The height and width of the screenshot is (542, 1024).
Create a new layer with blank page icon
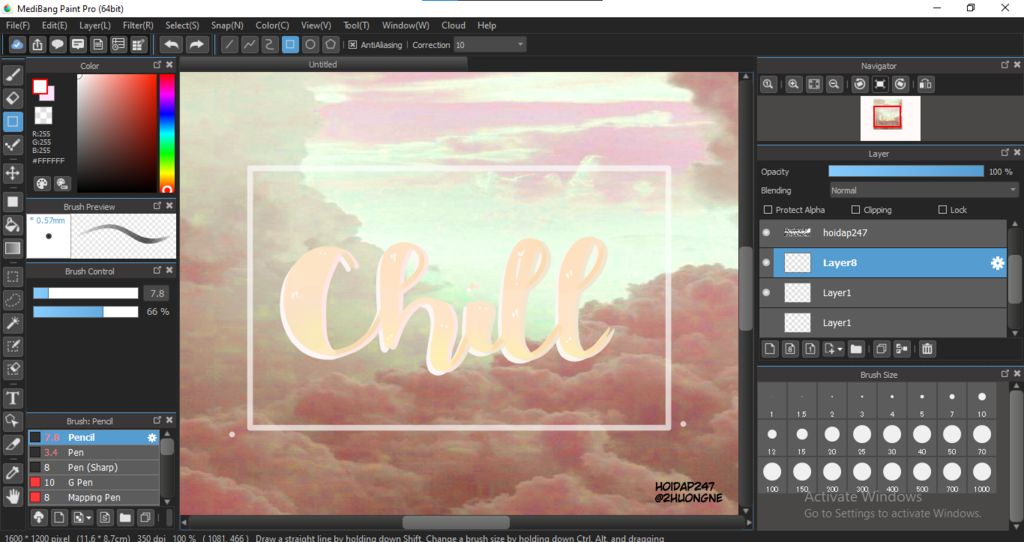pyautogui.click(x=770, y=349)
